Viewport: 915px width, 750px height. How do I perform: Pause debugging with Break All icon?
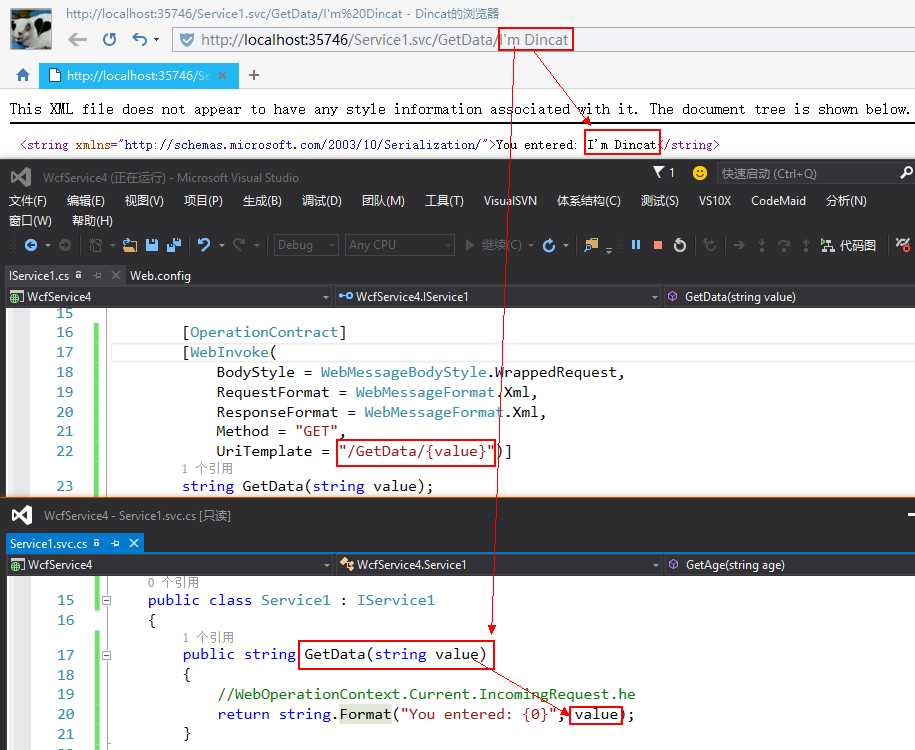click(636, 245)
